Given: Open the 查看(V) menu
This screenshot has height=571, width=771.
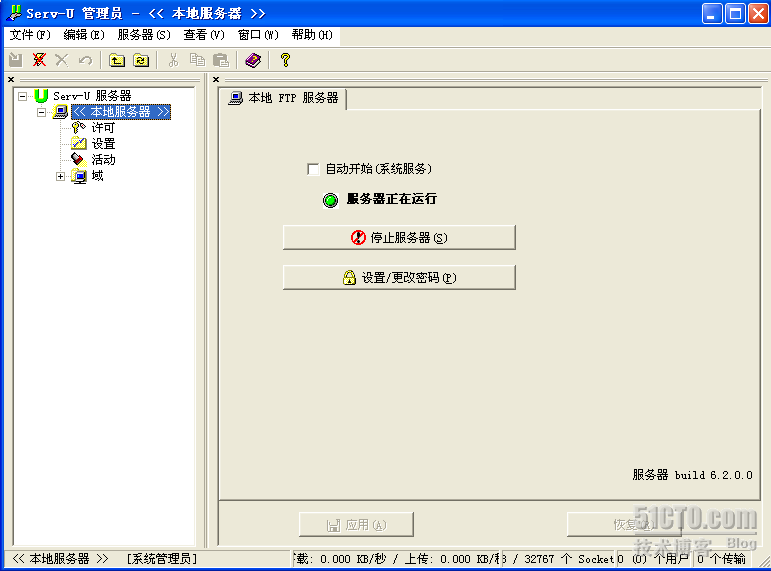Looking at the screenshot, I should pyautogui.click(x=204, y=35).
